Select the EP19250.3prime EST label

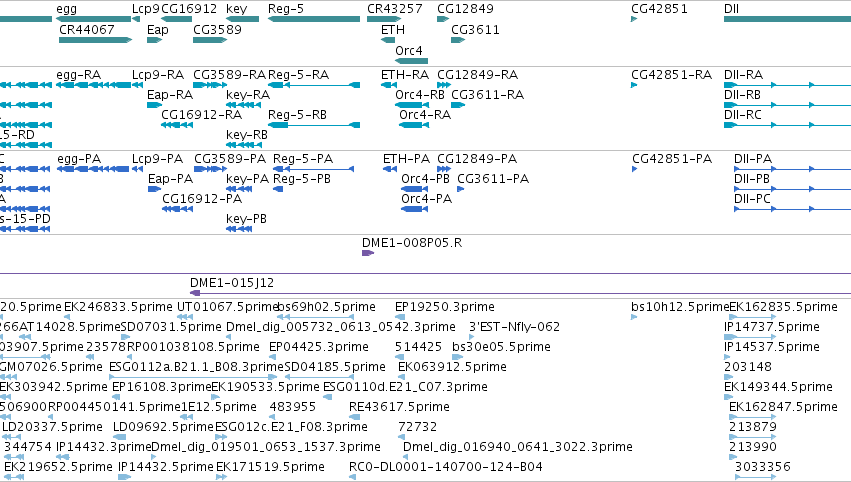tap(444, 307)
